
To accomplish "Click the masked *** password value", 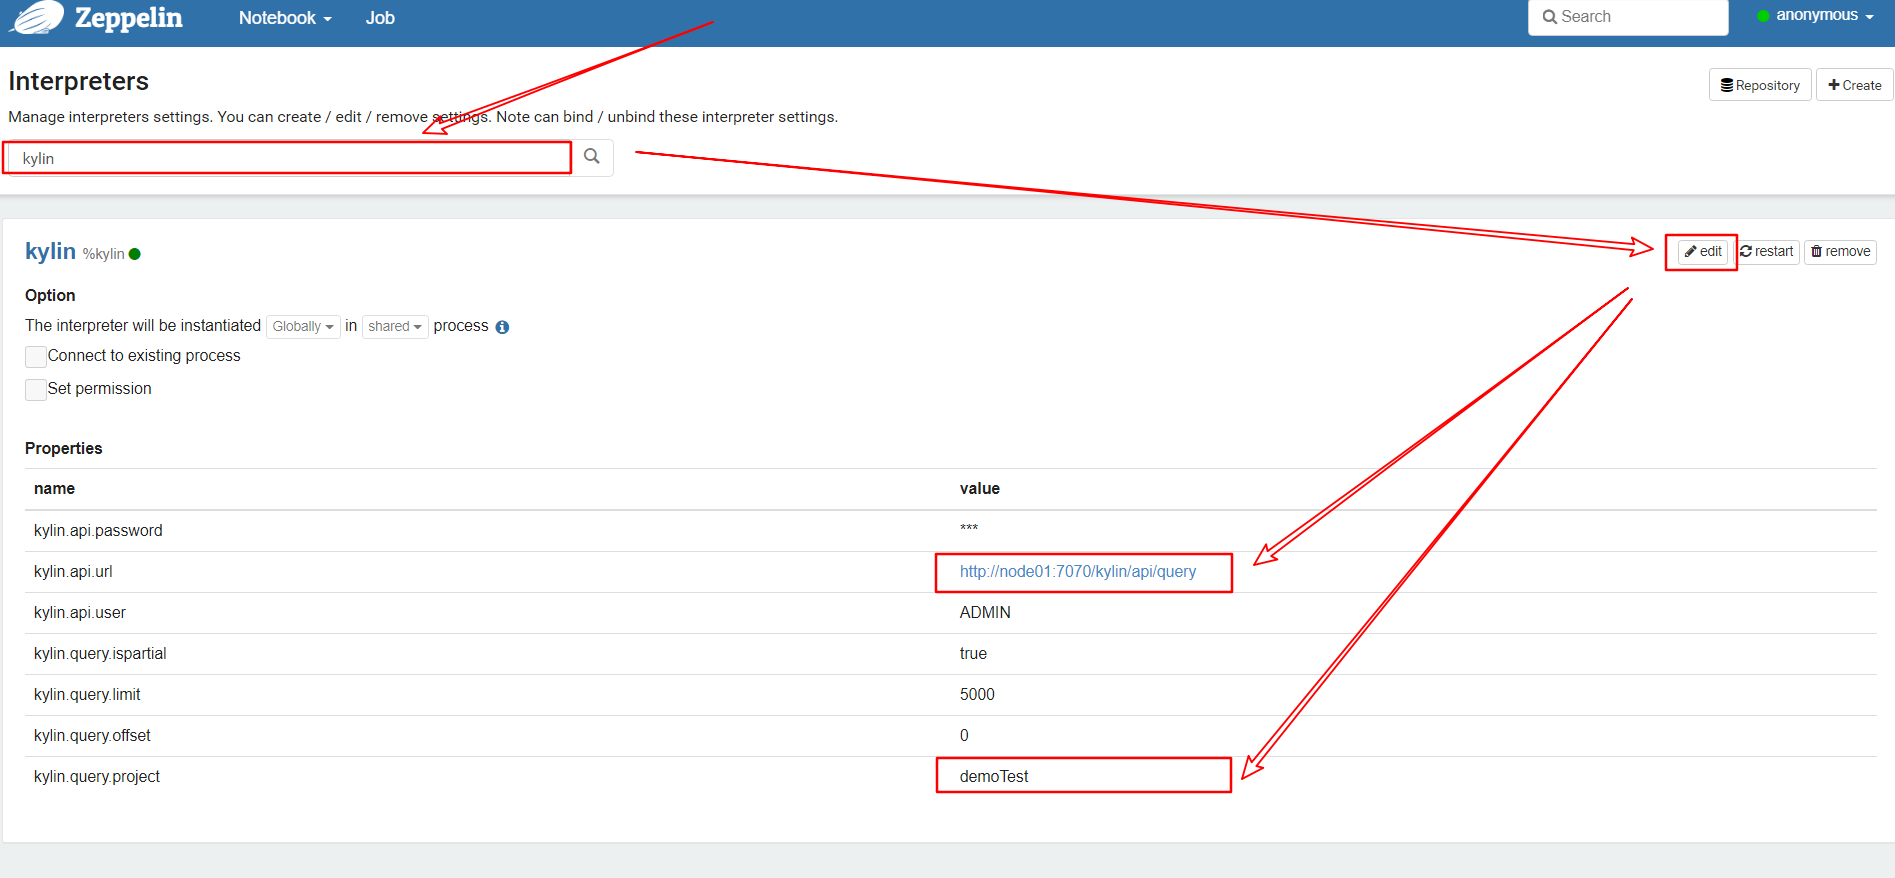I will tap(969, 529).
